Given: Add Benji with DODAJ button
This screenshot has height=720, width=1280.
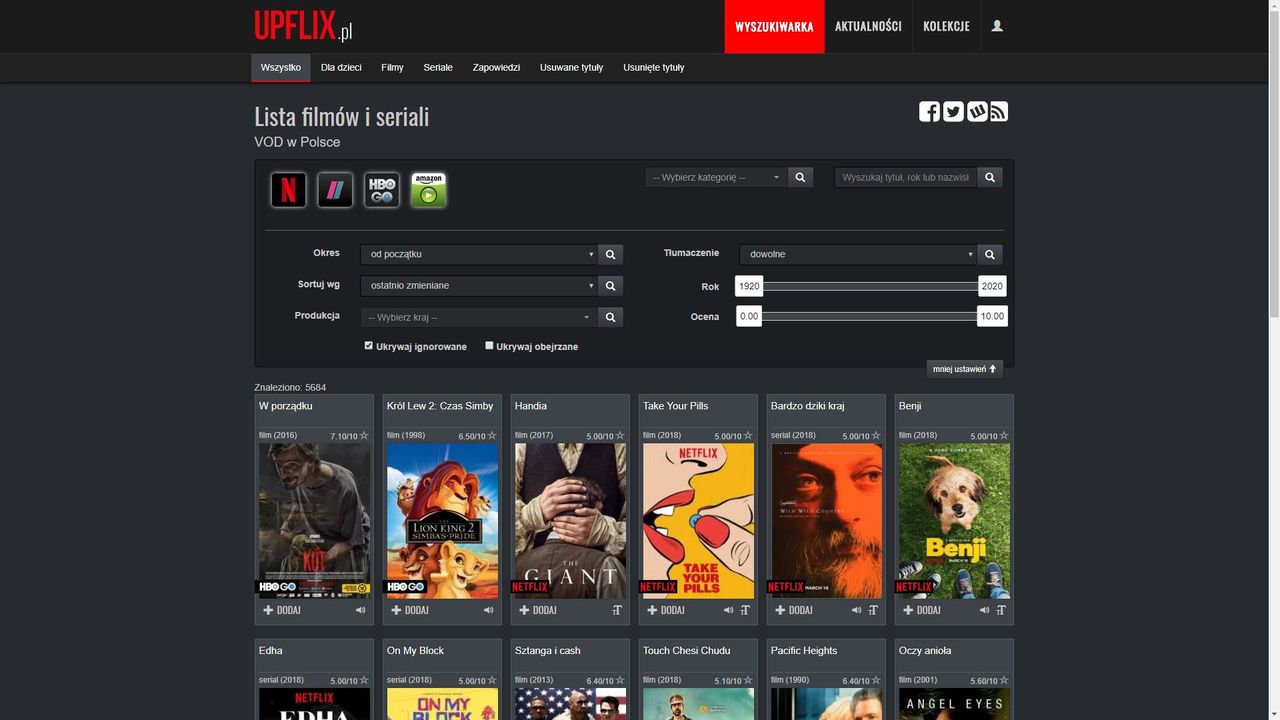Looking at the screenshot, I should click(922, 610).
